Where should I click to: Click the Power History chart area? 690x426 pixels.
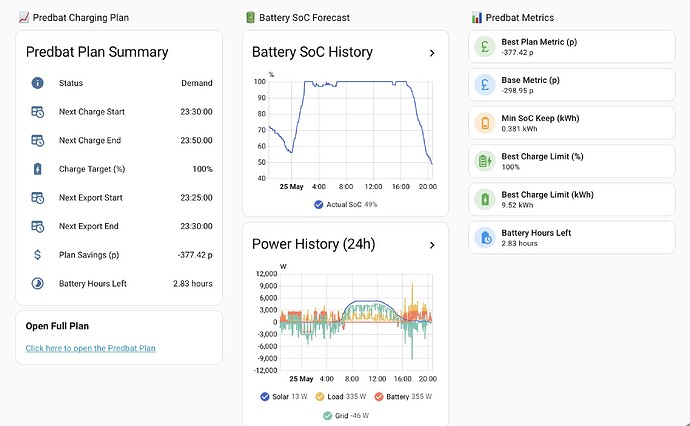click(345, 322)
